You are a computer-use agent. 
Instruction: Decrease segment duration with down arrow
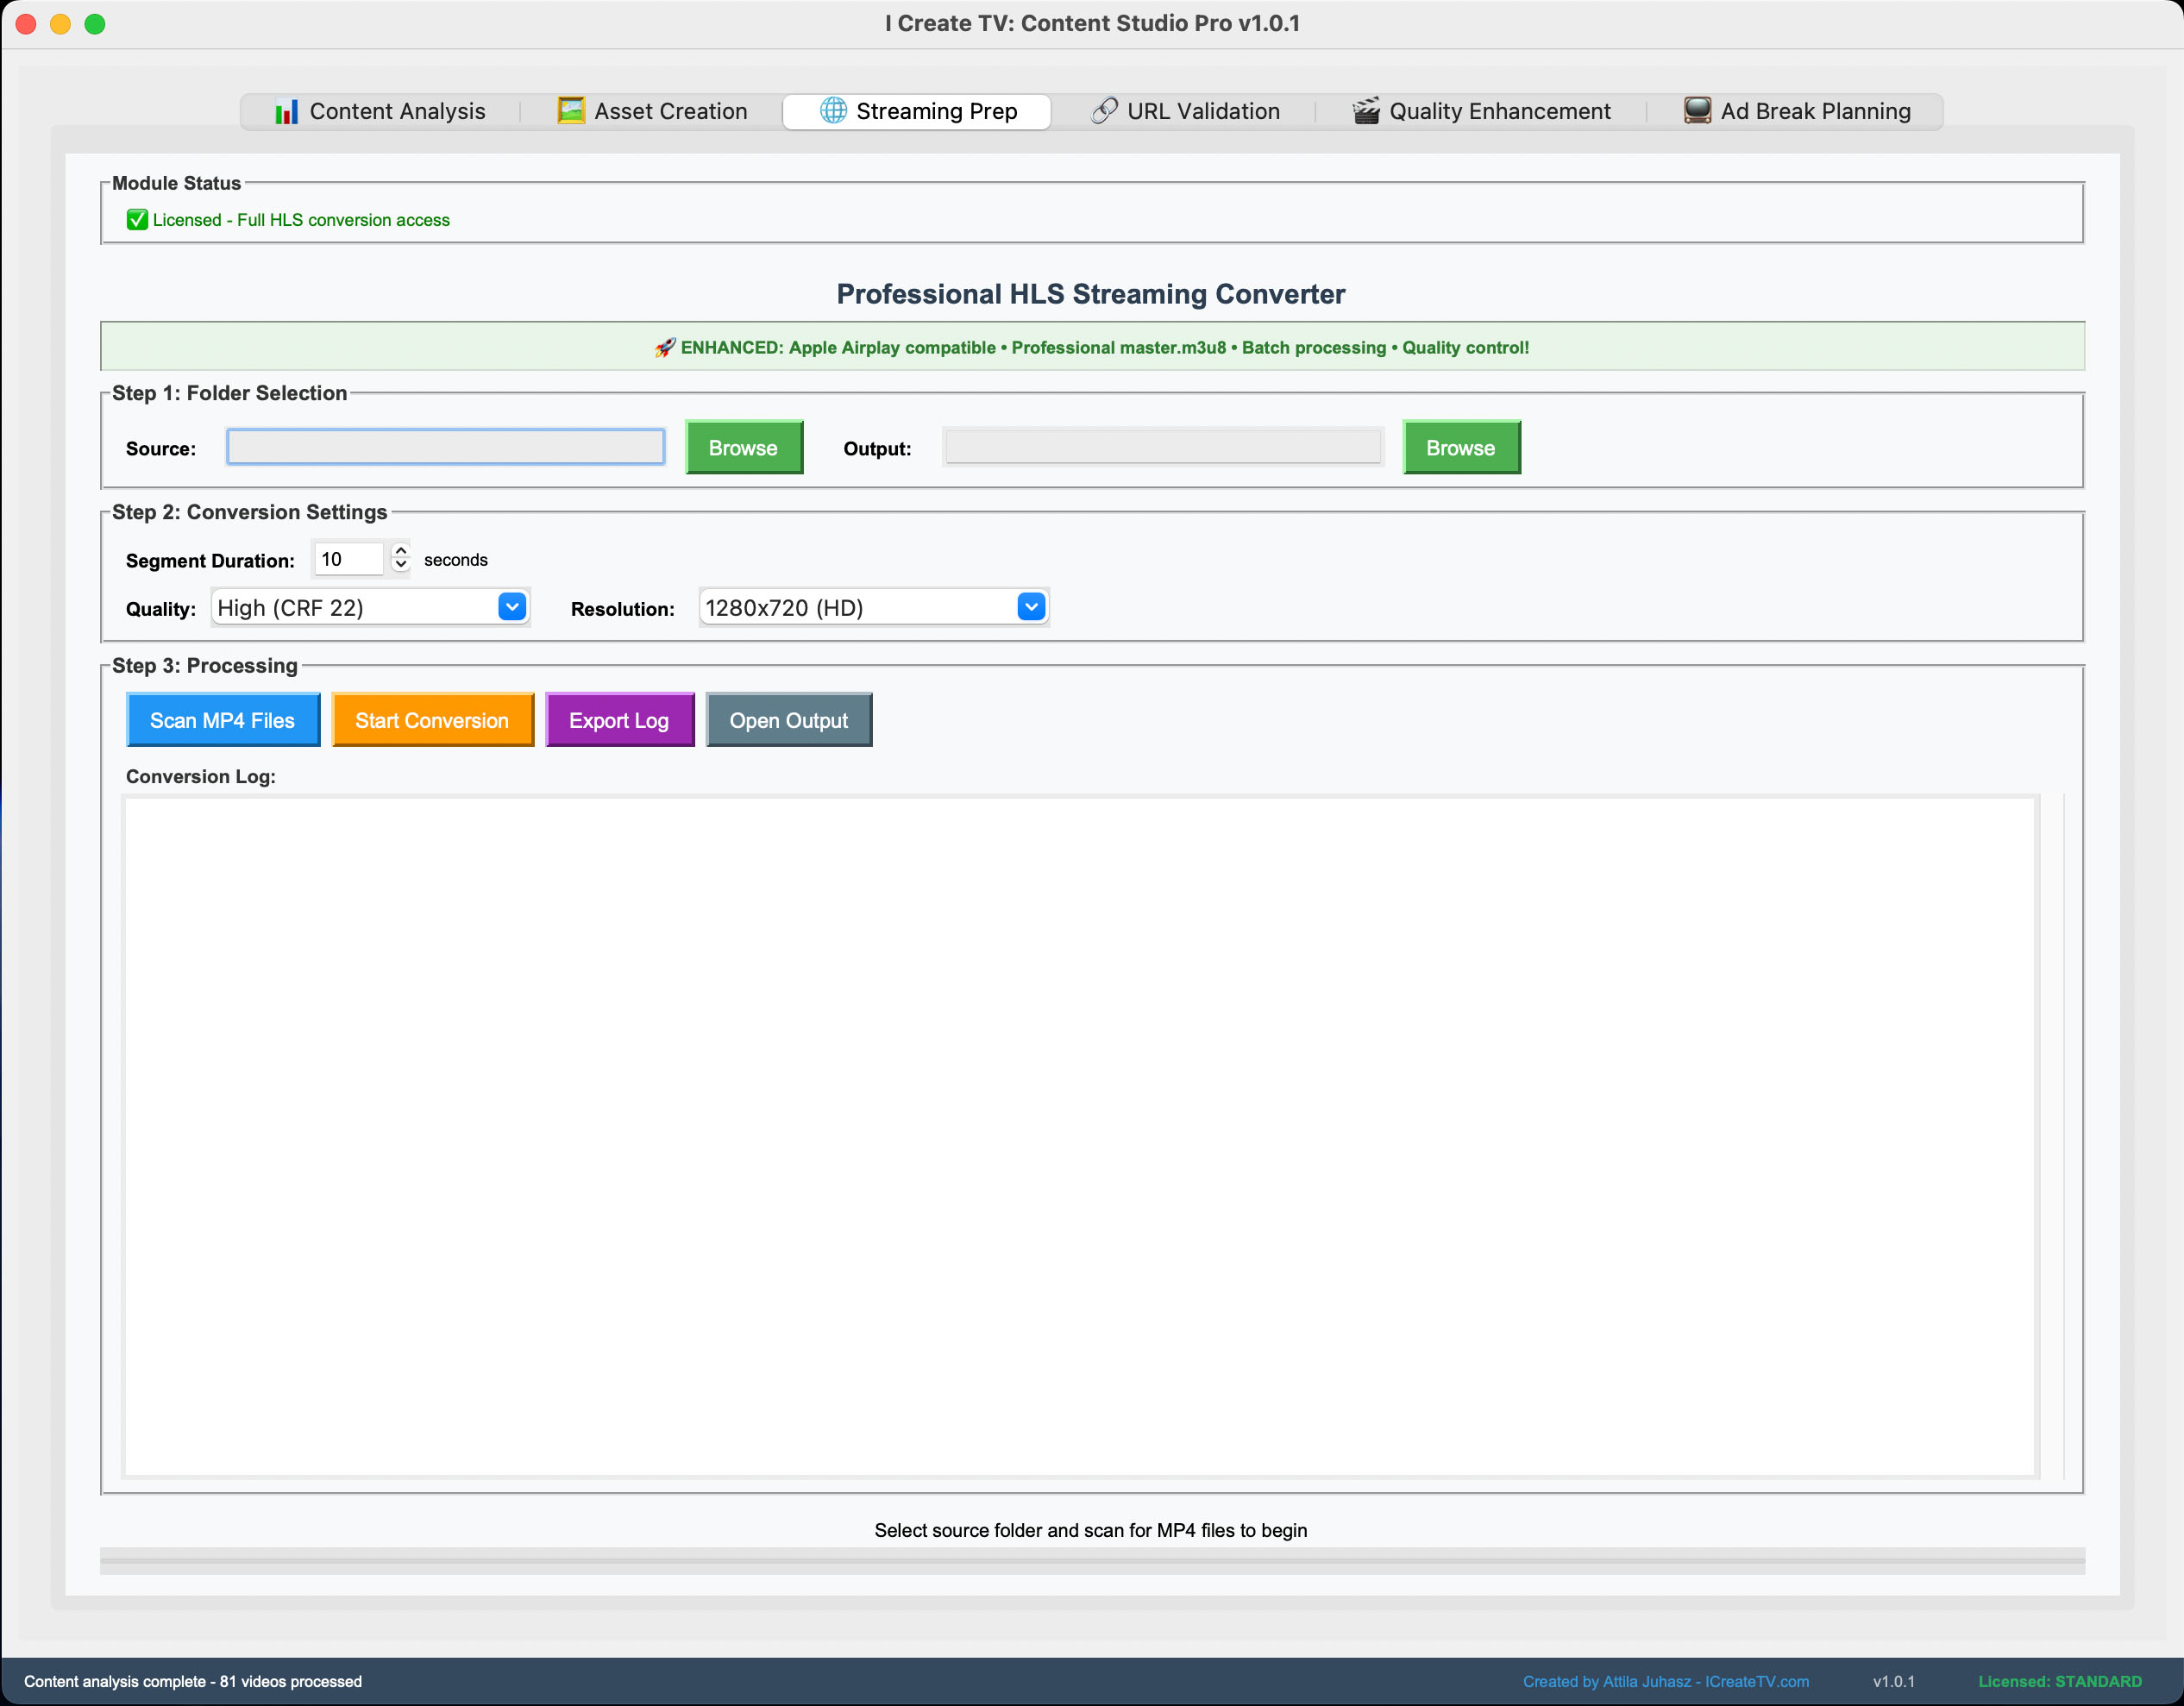pyautogui.click(x=401, y=567)
